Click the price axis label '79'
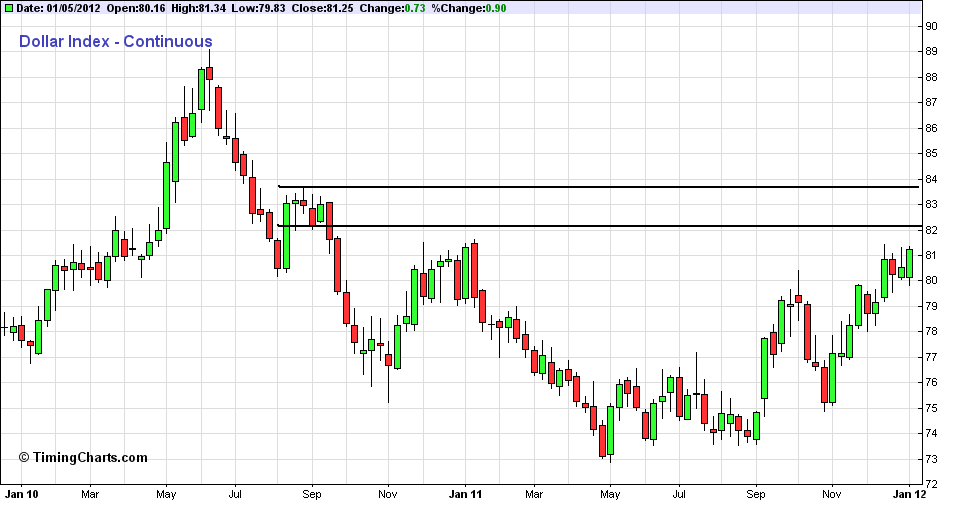 [931, 306]
